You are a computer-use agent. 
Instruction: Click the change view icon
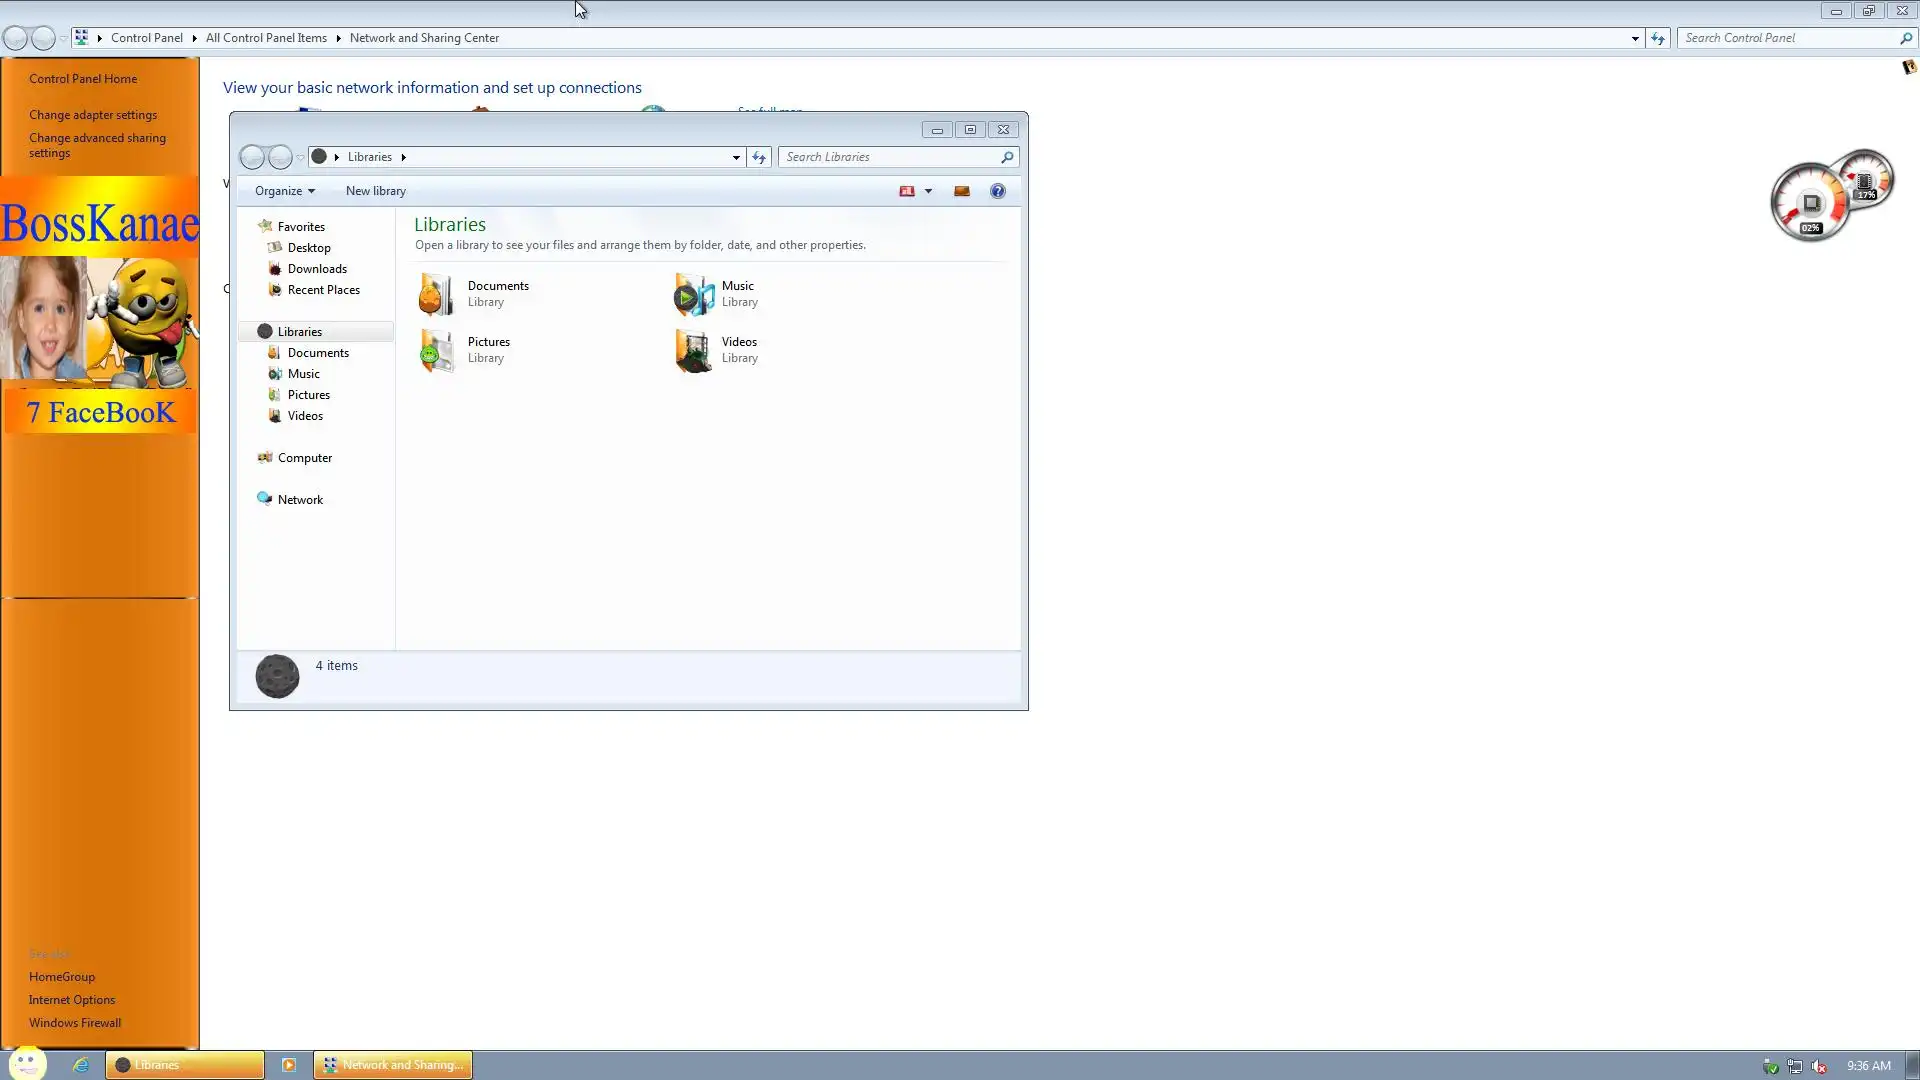[907, 191]
